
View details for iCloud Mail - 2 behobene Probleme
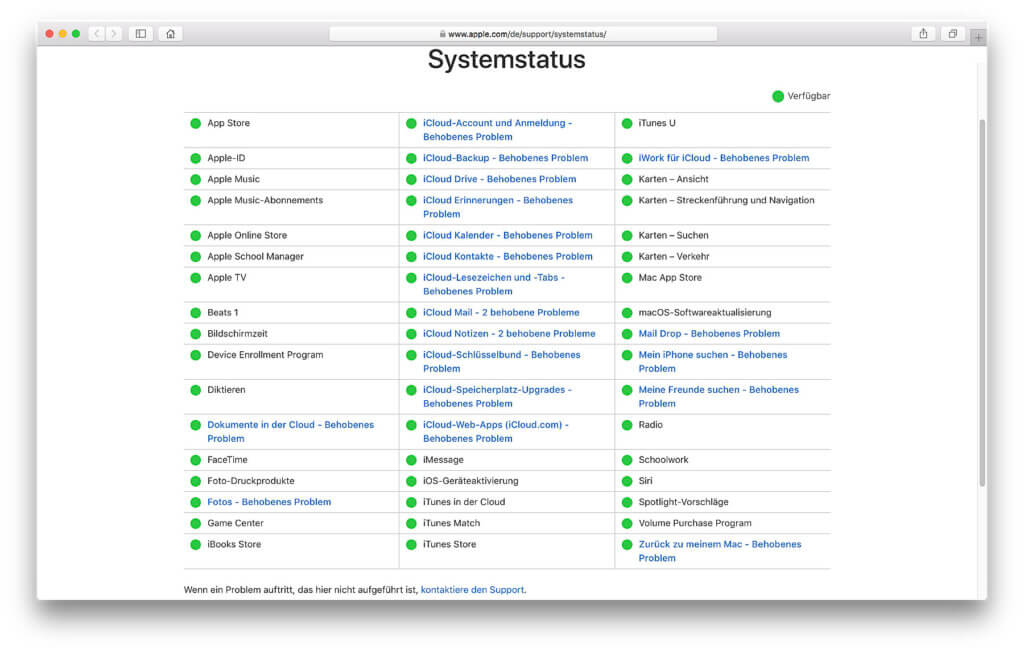click(500, 312)
